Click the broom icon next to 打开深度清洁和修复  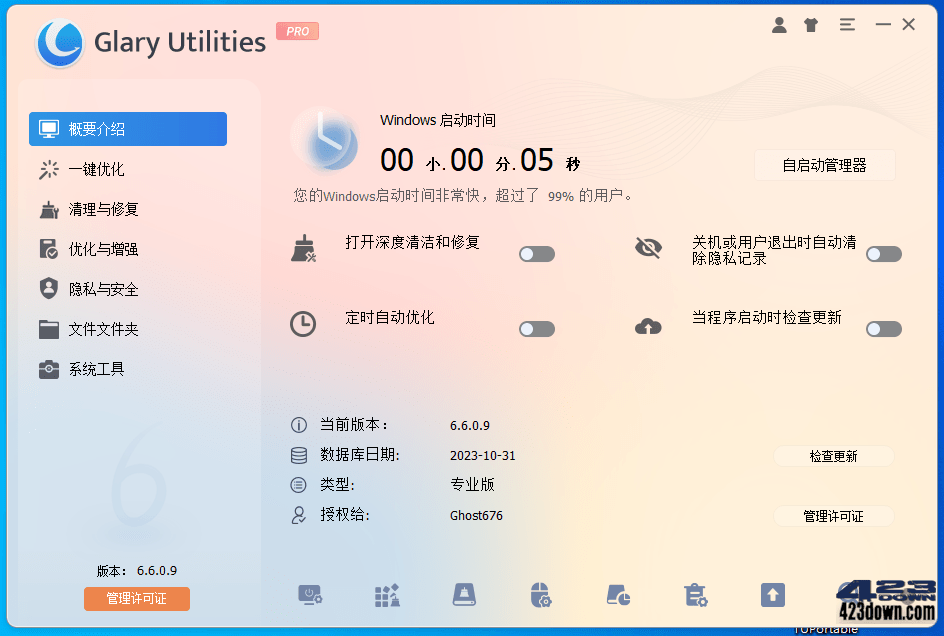pyautogui.click(x=303, y=247)
